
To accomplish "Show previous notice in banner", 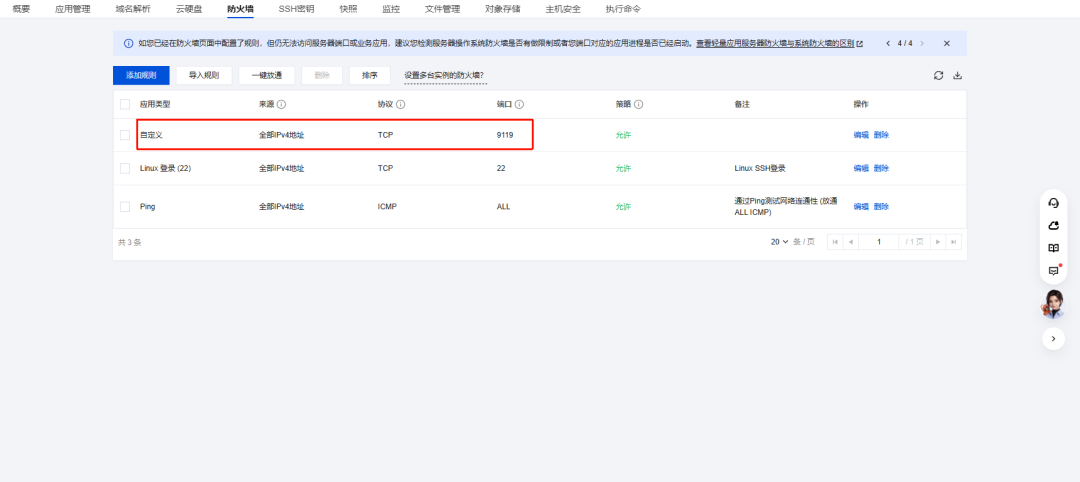I will tap(888, 43).
